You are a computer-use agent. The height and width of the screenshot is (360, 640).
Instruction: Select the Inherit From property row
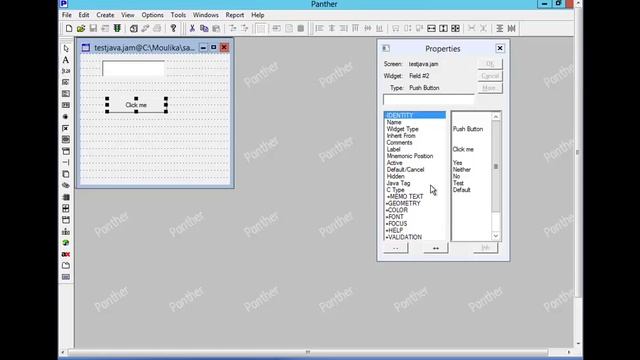(x=401, y=136)
